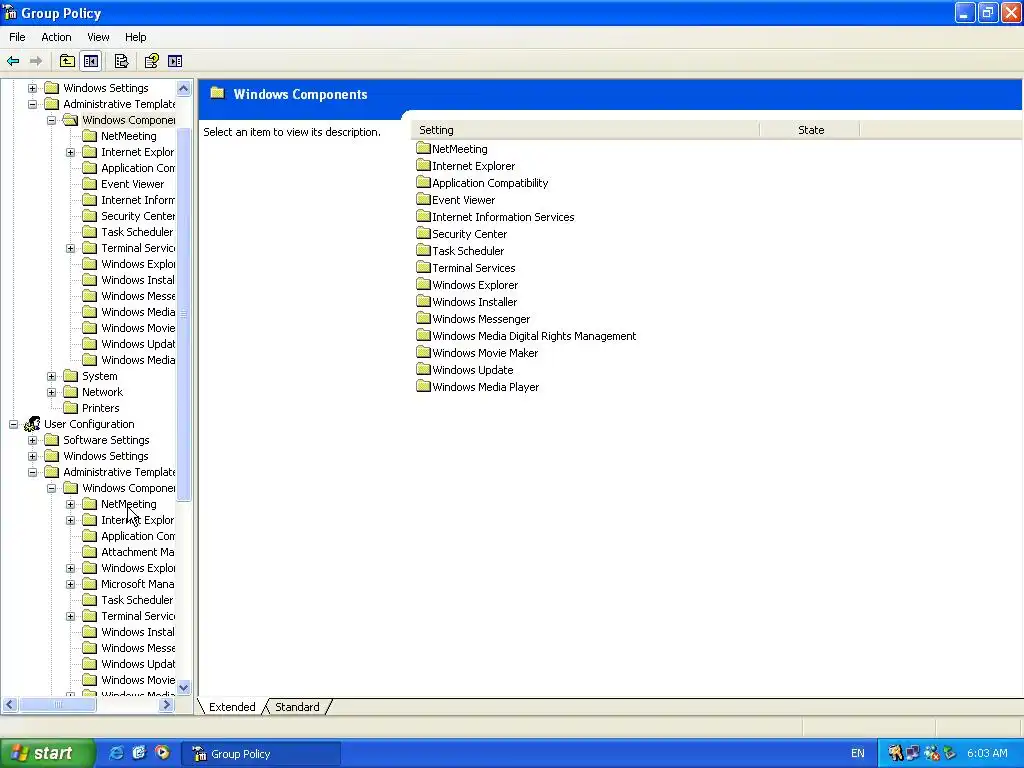1024x768 pixels.
Task: Select Printers in the console tree
Action: 101,408
